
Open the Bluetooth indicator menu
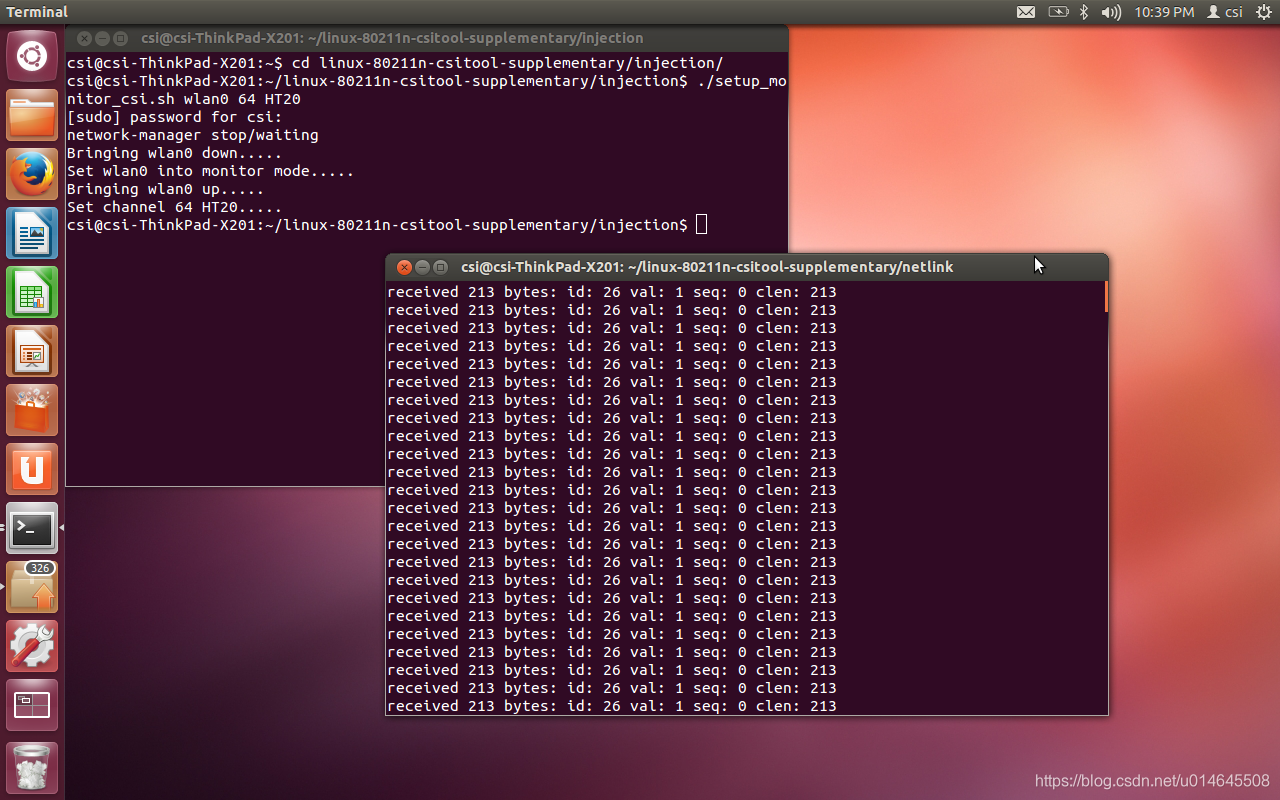coord(1084,12)
